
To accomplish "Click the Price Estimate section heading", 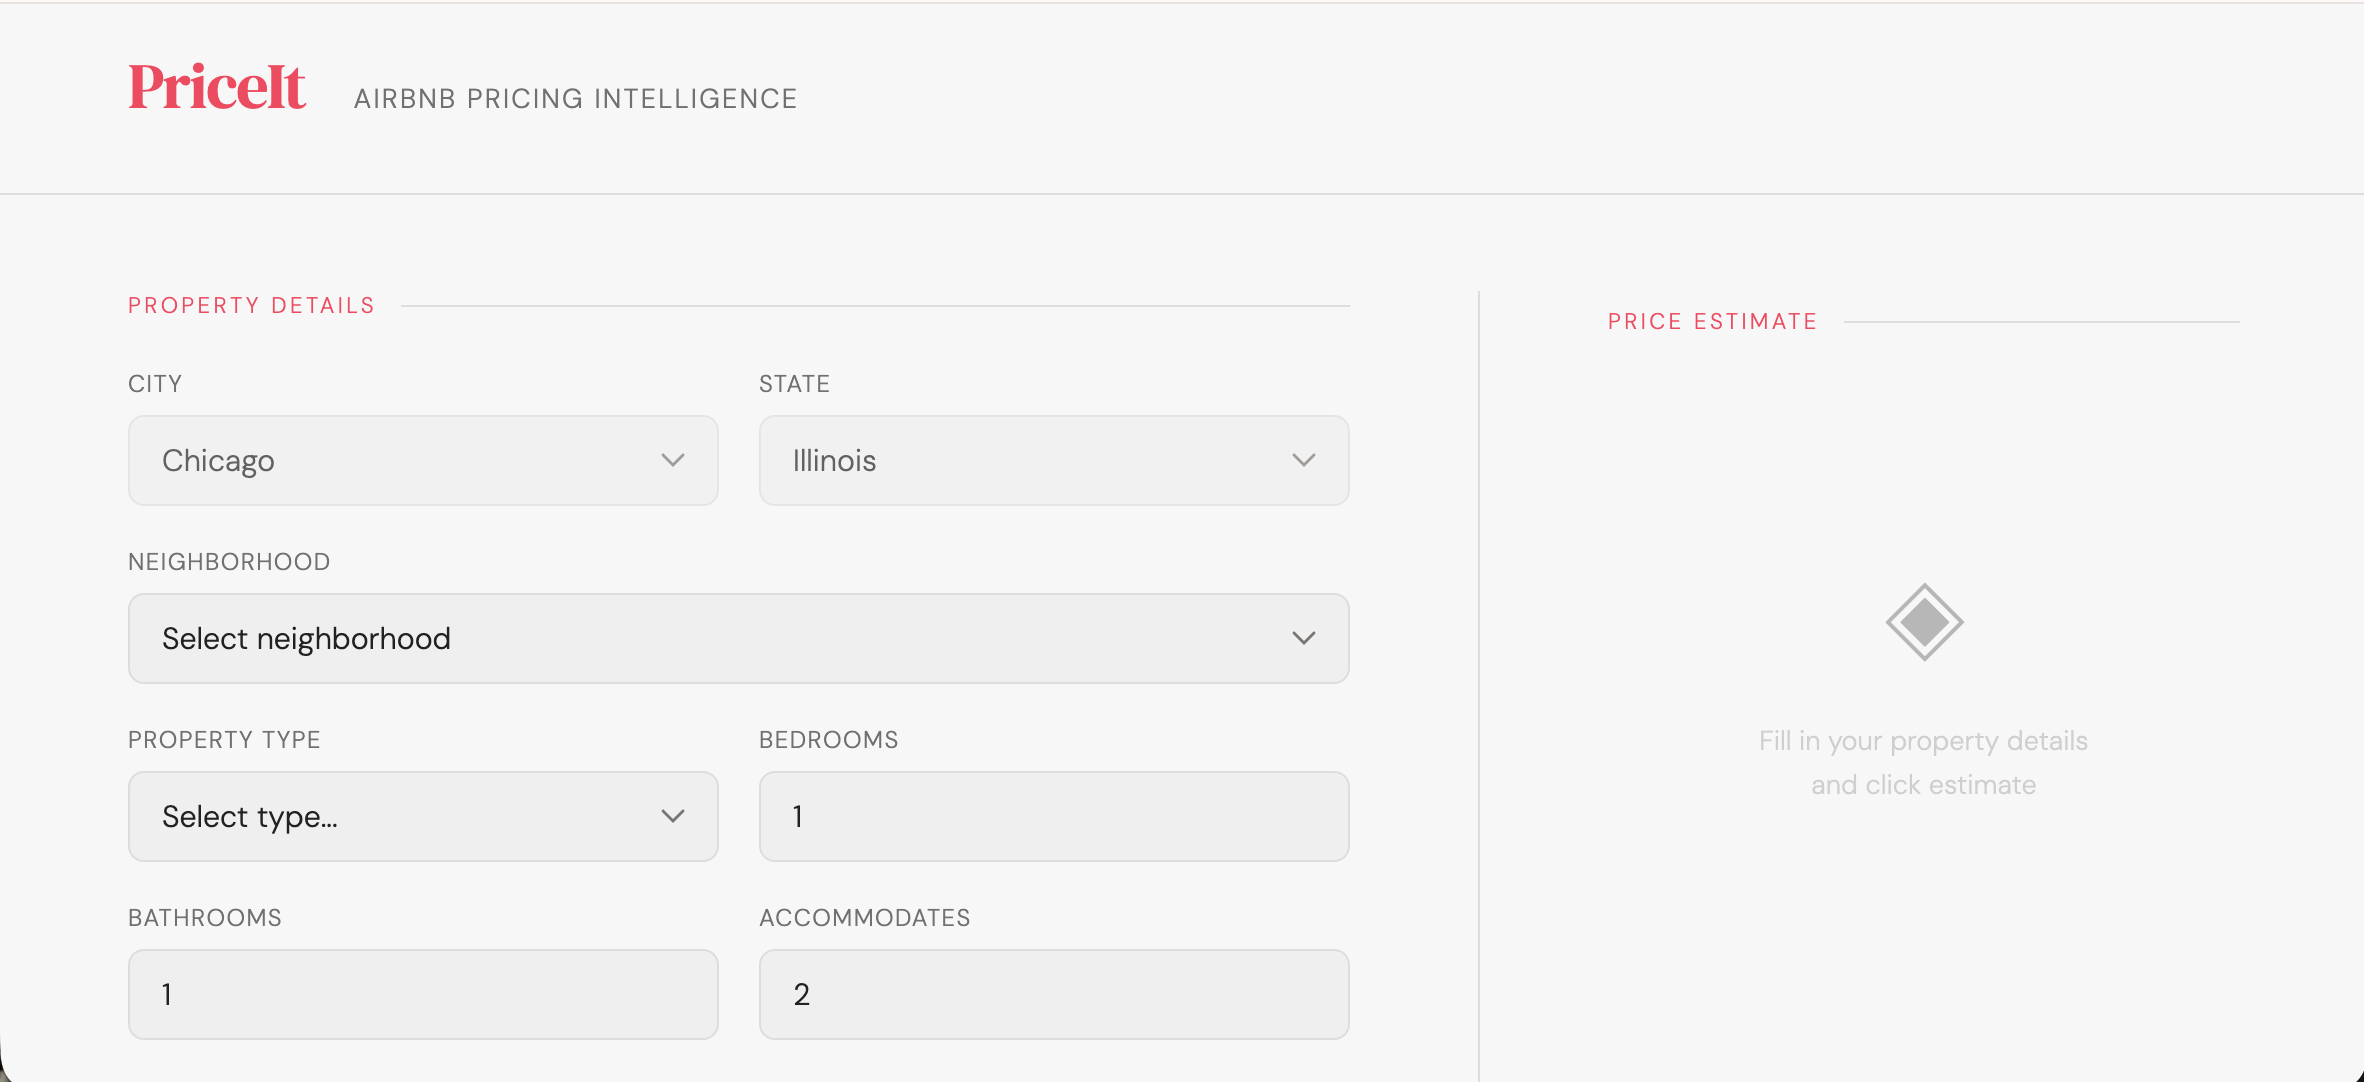I will tap(1712, 322).
